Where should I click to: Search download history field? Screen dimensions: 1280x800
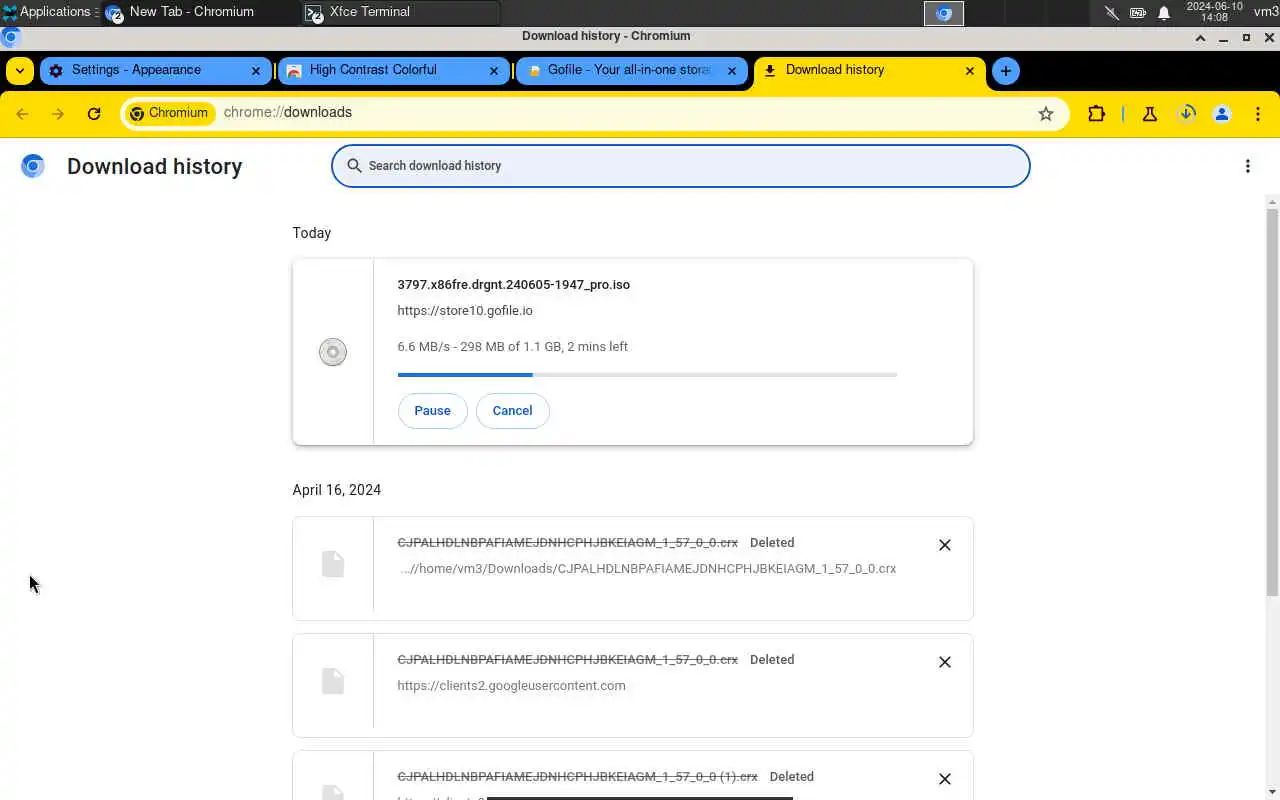681,166
